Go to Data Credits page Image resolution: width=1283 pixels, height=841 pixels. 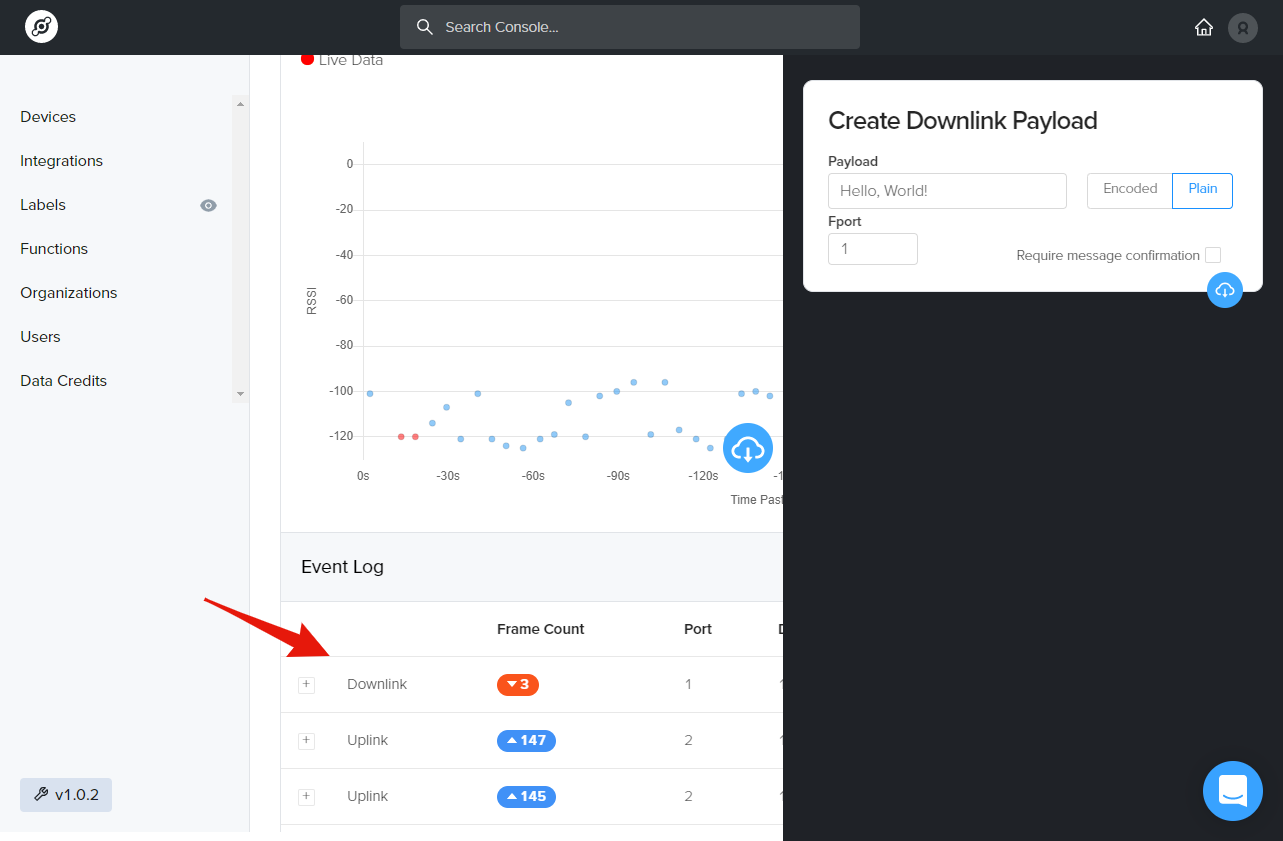coord(63,381)
